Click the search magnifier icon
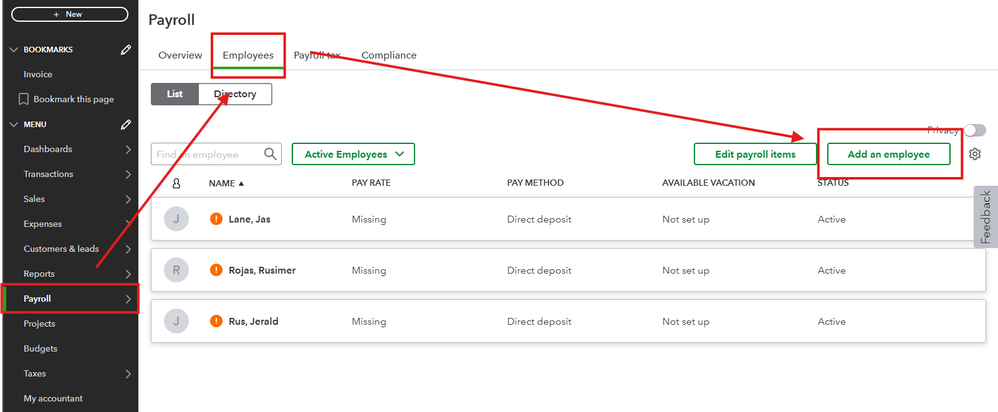998x412 pixels. click(x=271, y=154)
